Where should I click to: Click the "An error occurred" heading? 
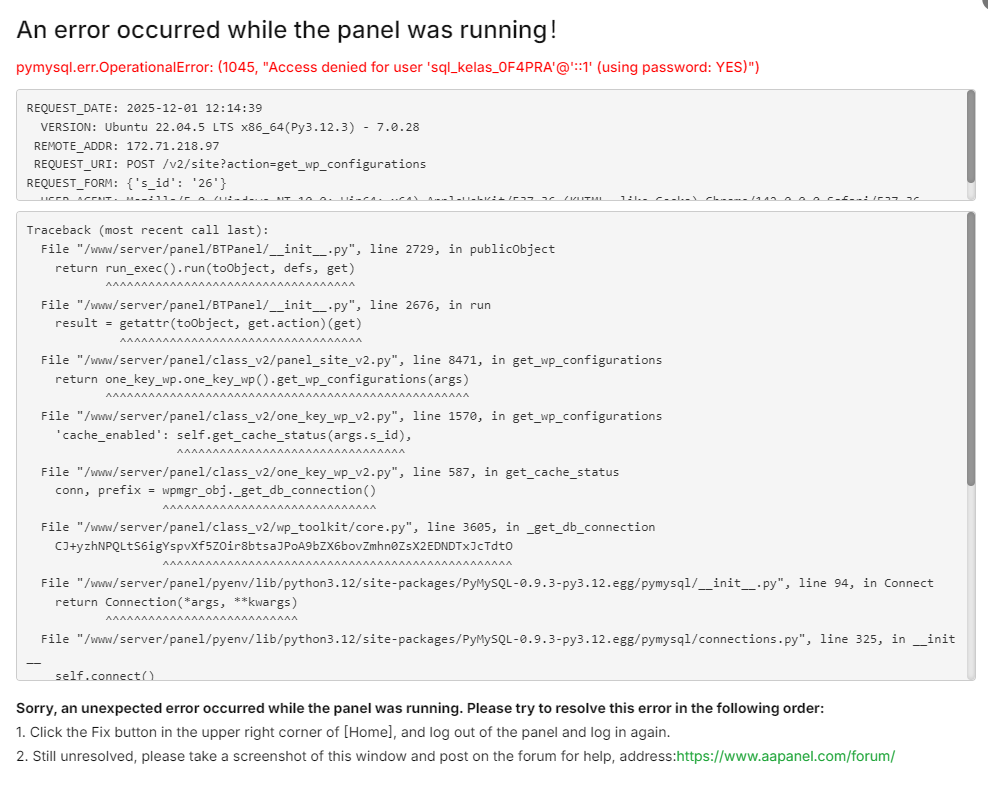point(286,30)
